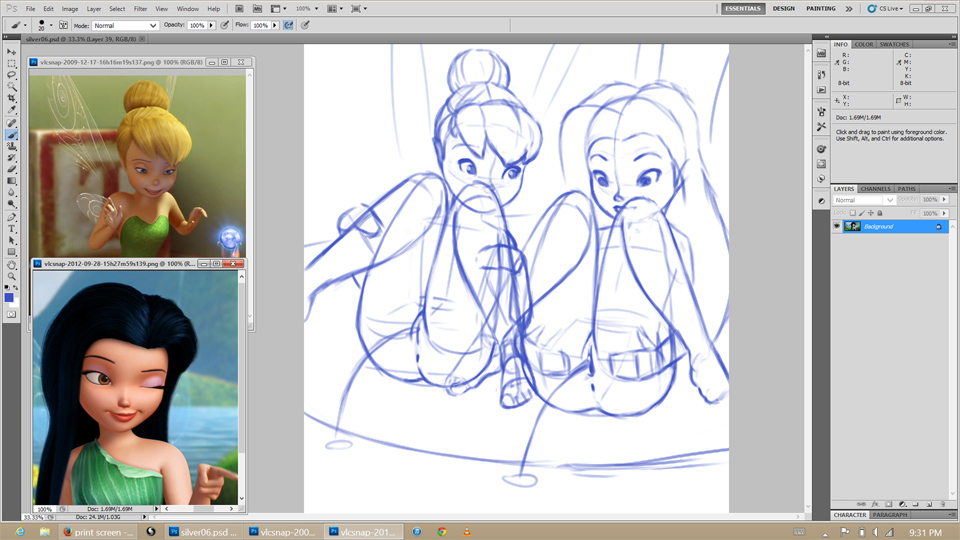The height and width of the screenshot is (540, 960).
Task: Switch to the Color tab
Action: (x=864, y=44)
